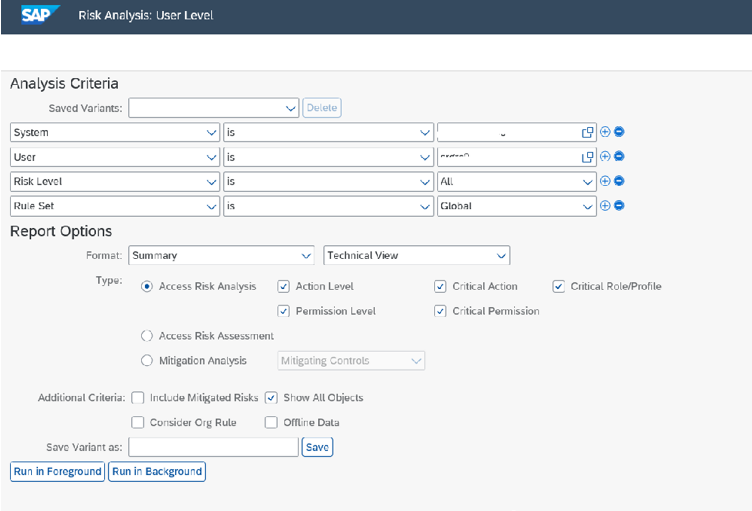
Task: Uncheck the Critical Action checkbox
Action: (440, 286)
